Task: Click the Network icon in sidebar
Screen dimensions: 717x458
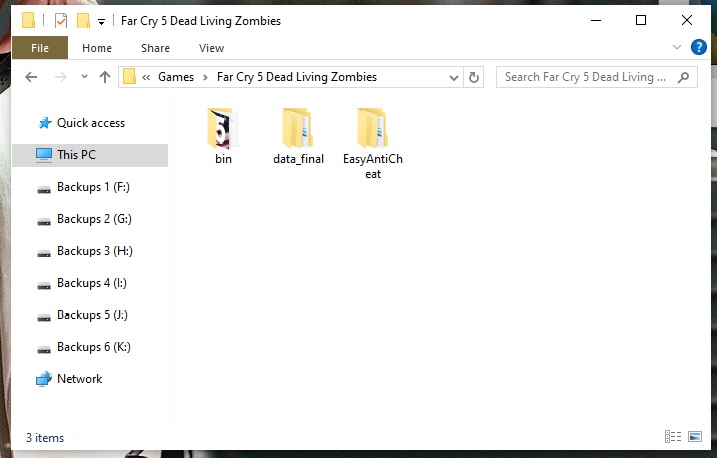Action: pos(44,379)
